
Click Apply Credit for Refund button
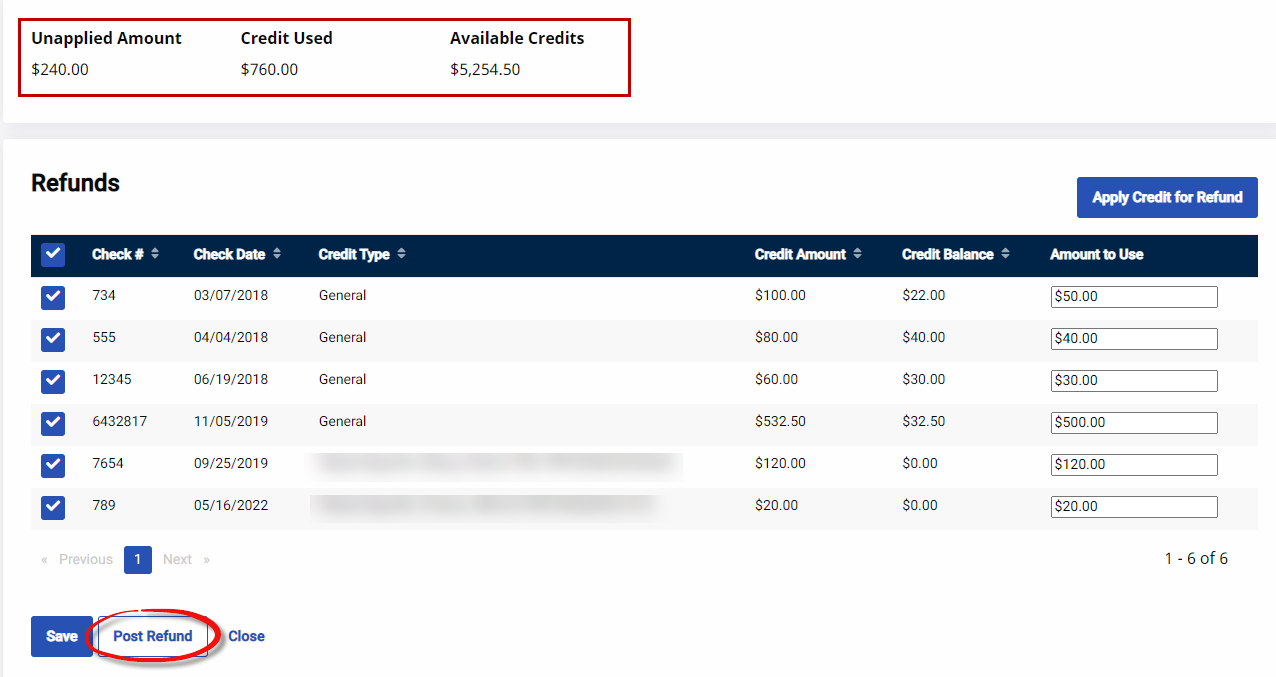coord(1166,198)
